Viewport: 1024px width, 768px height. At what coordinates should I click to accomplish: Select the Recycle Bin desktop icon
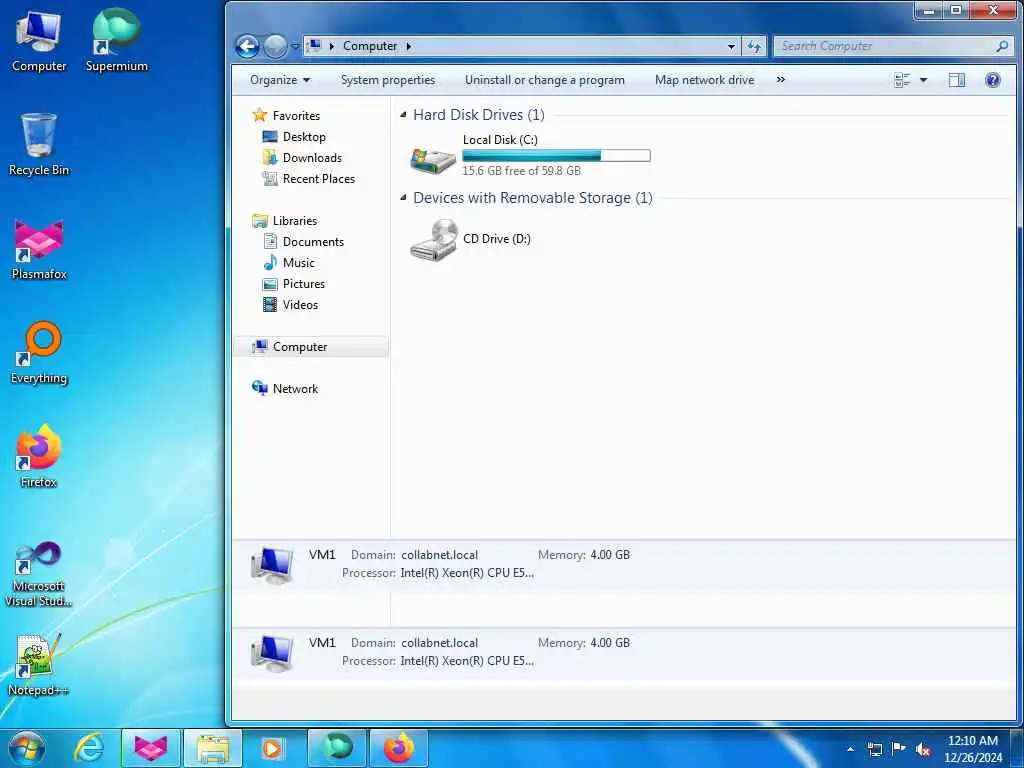39,144
